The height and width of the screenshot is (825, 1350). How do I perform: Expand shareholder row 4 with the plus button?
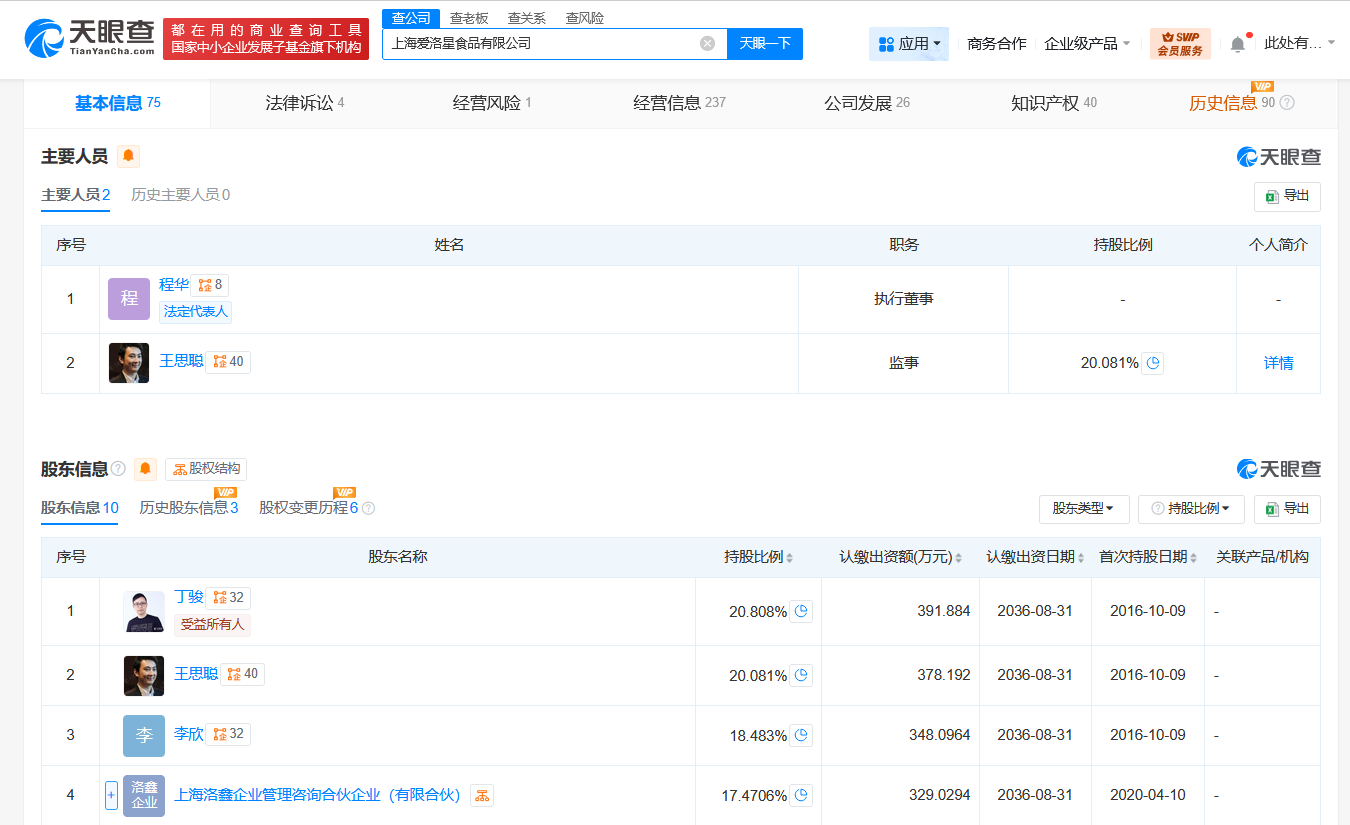tap(110, 795)
